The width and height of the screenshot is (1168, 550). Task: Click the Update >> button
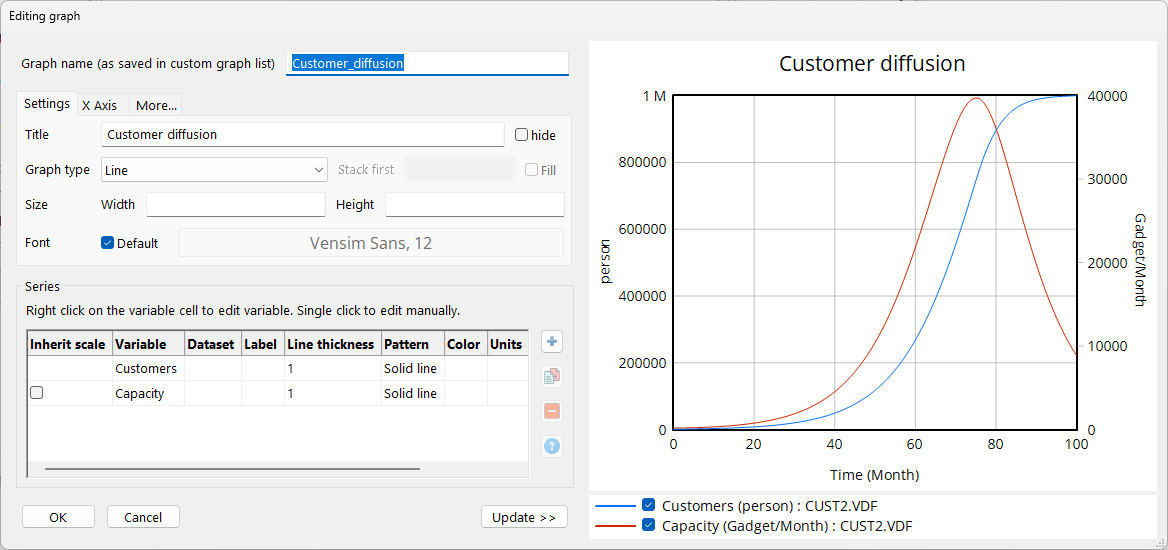point(524,517)
